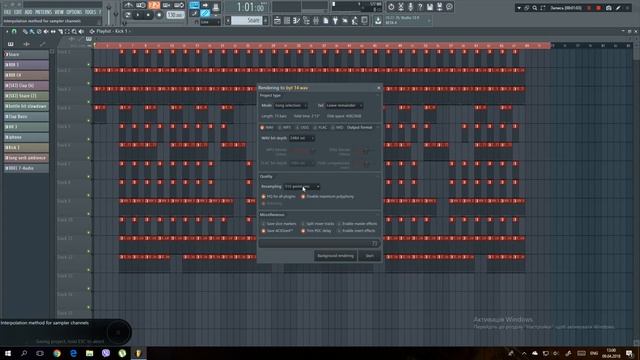Click the microphone recording icon

point(411,7)
